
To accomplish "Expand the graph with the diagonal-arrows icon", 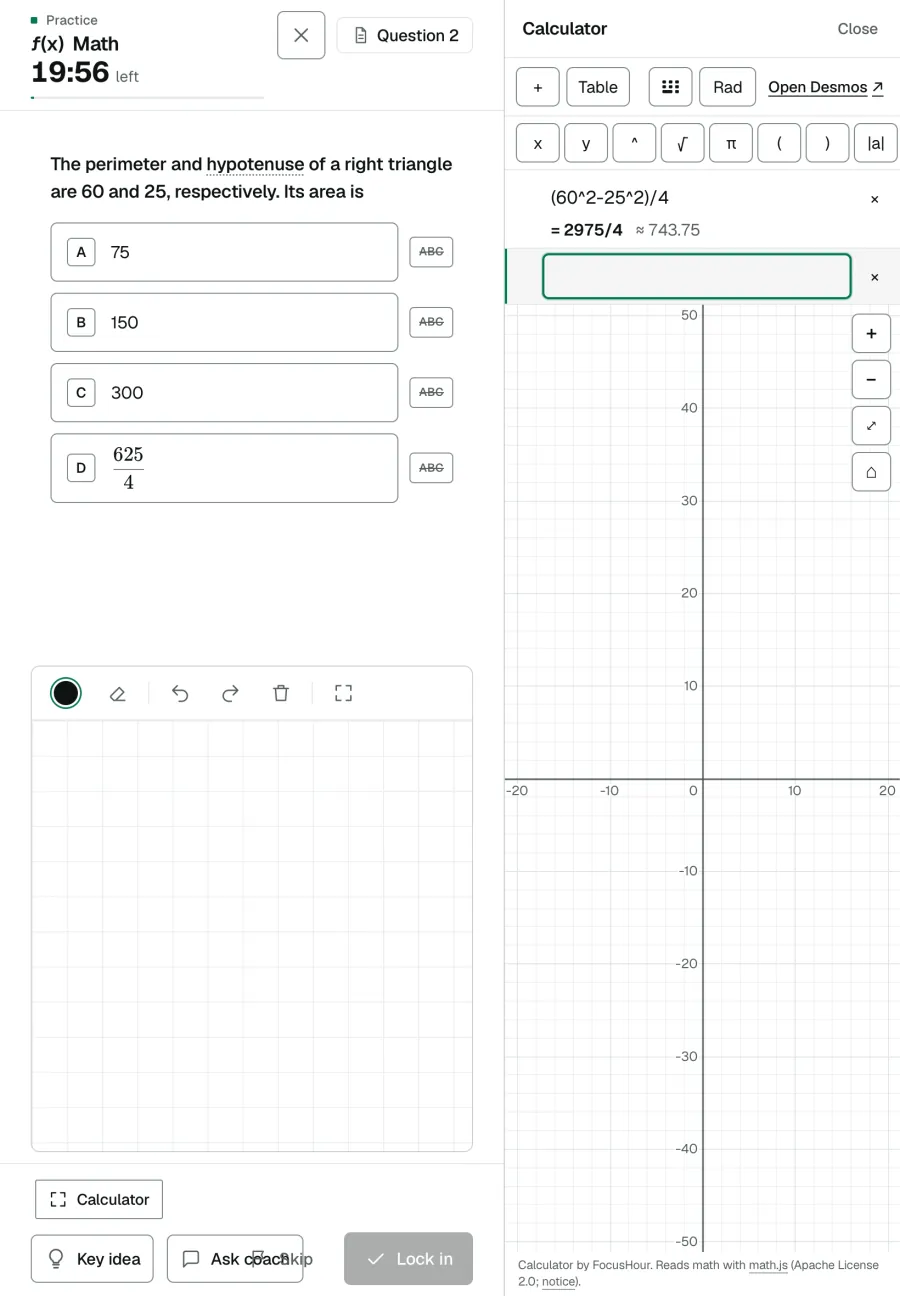I will 871,425.
